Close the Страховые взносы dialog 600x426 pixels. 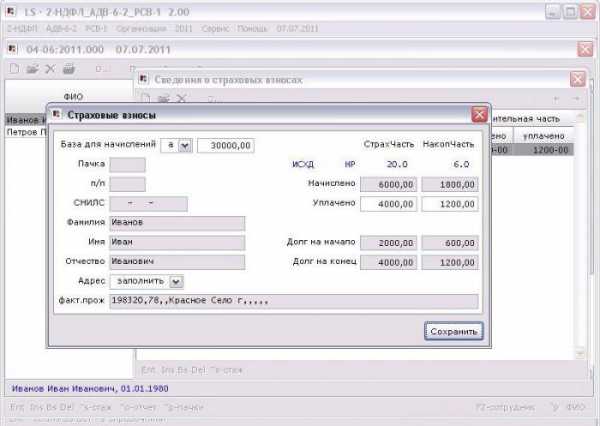479,114
